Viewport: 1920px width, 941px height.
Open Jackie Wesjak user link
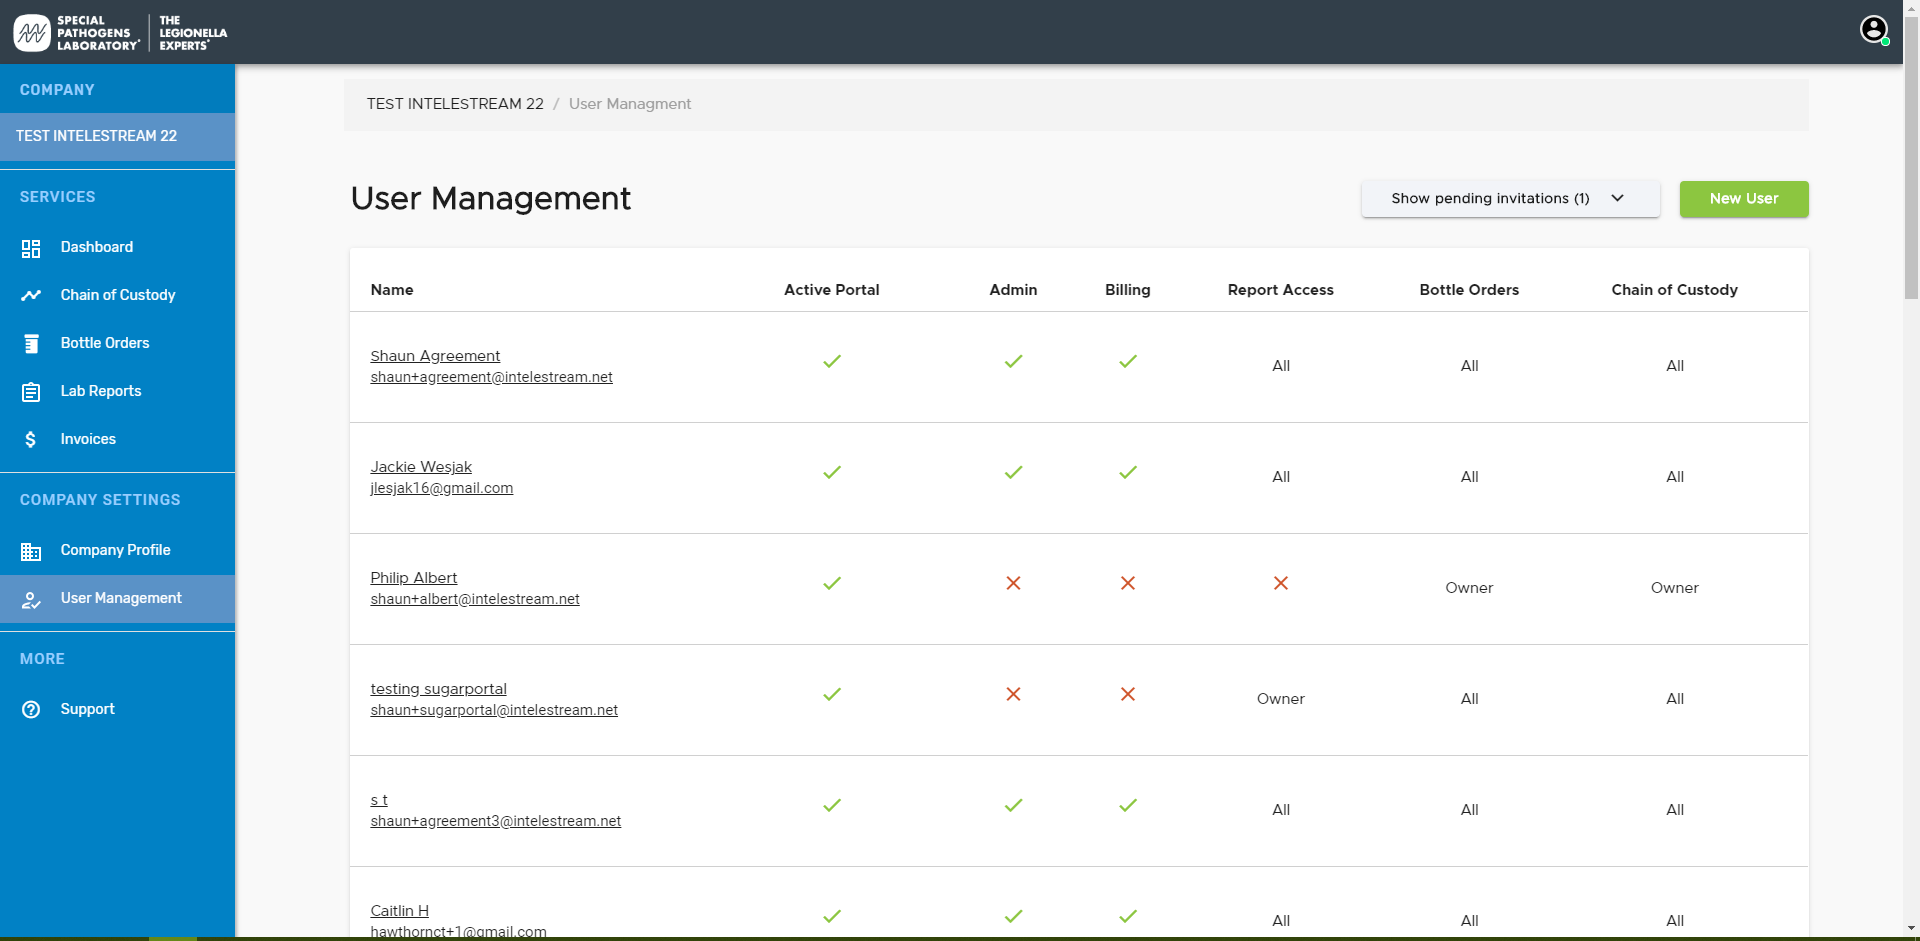click(421, 467)
